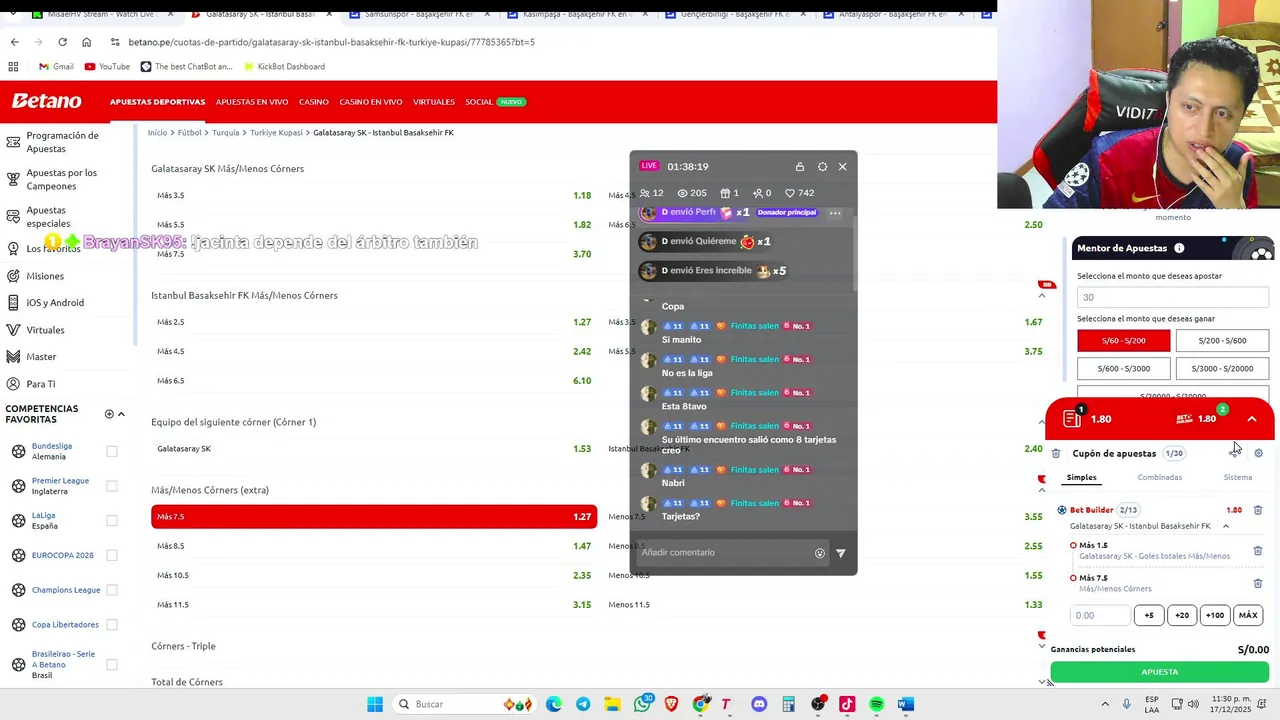1280x720 pixels.
Task: Show hidden system tray icons
Action: click(1105, 704)
